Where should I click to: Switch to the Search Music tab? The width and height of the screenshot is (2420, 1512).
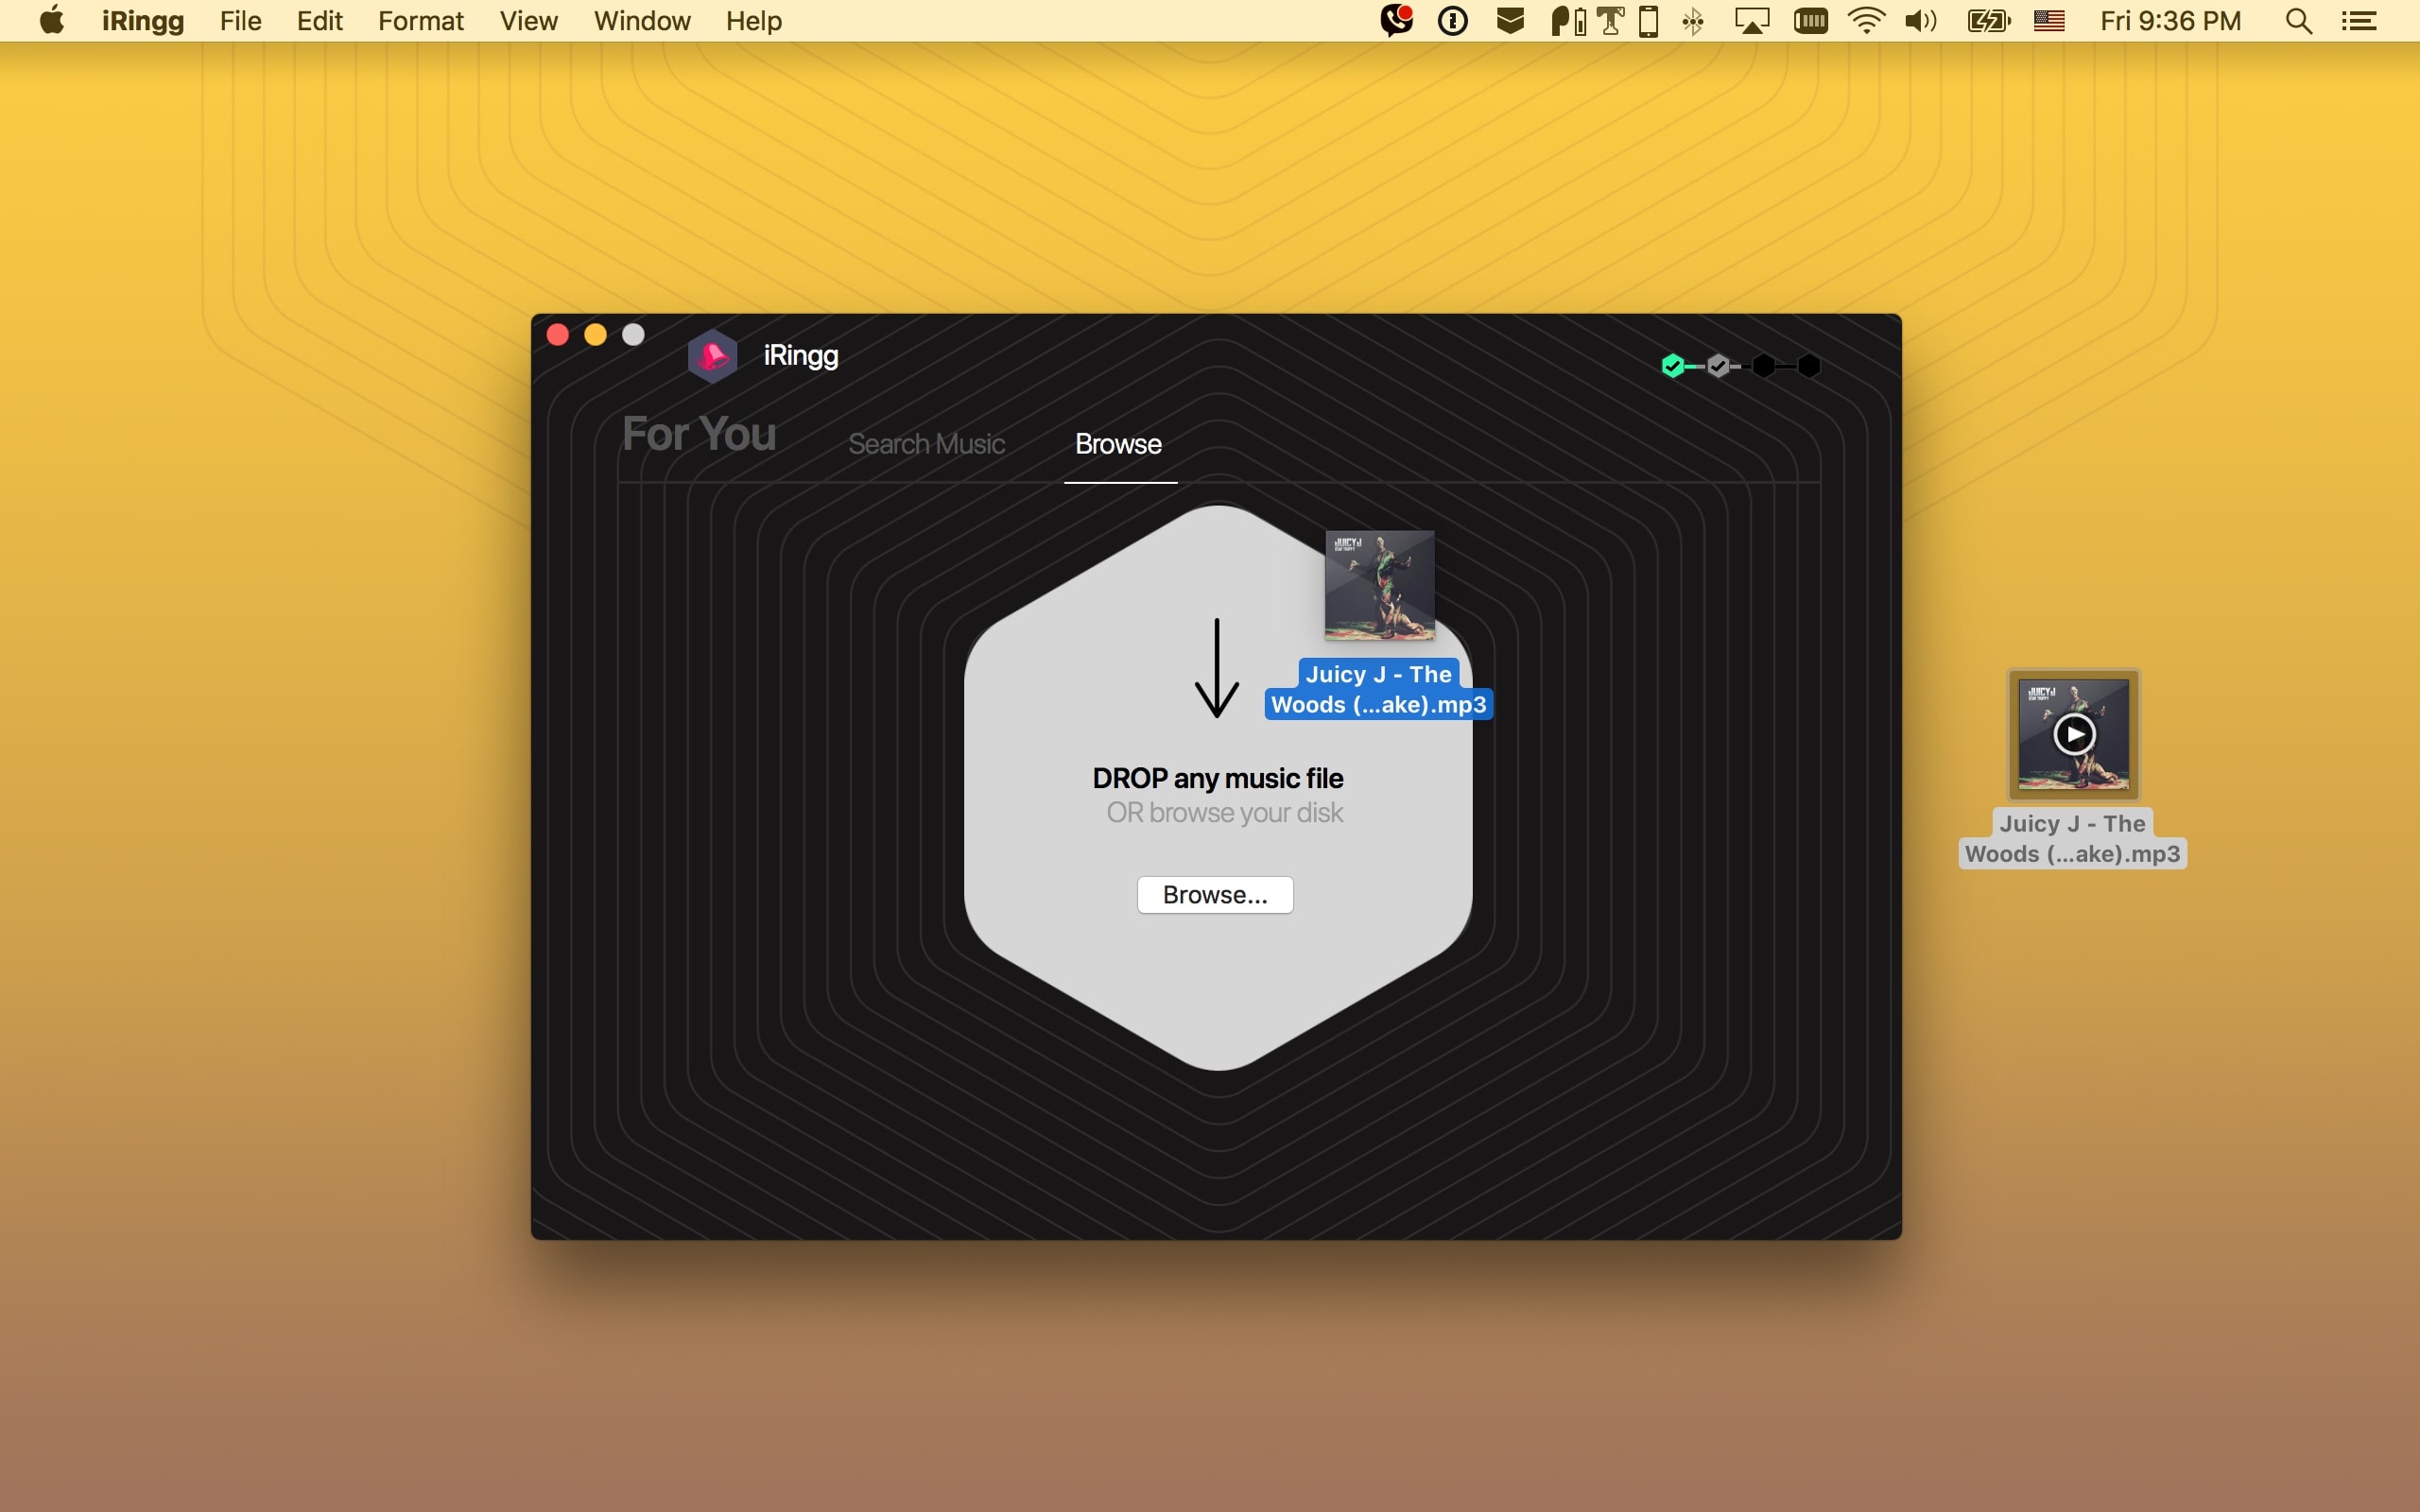click(x=926, y=444)
